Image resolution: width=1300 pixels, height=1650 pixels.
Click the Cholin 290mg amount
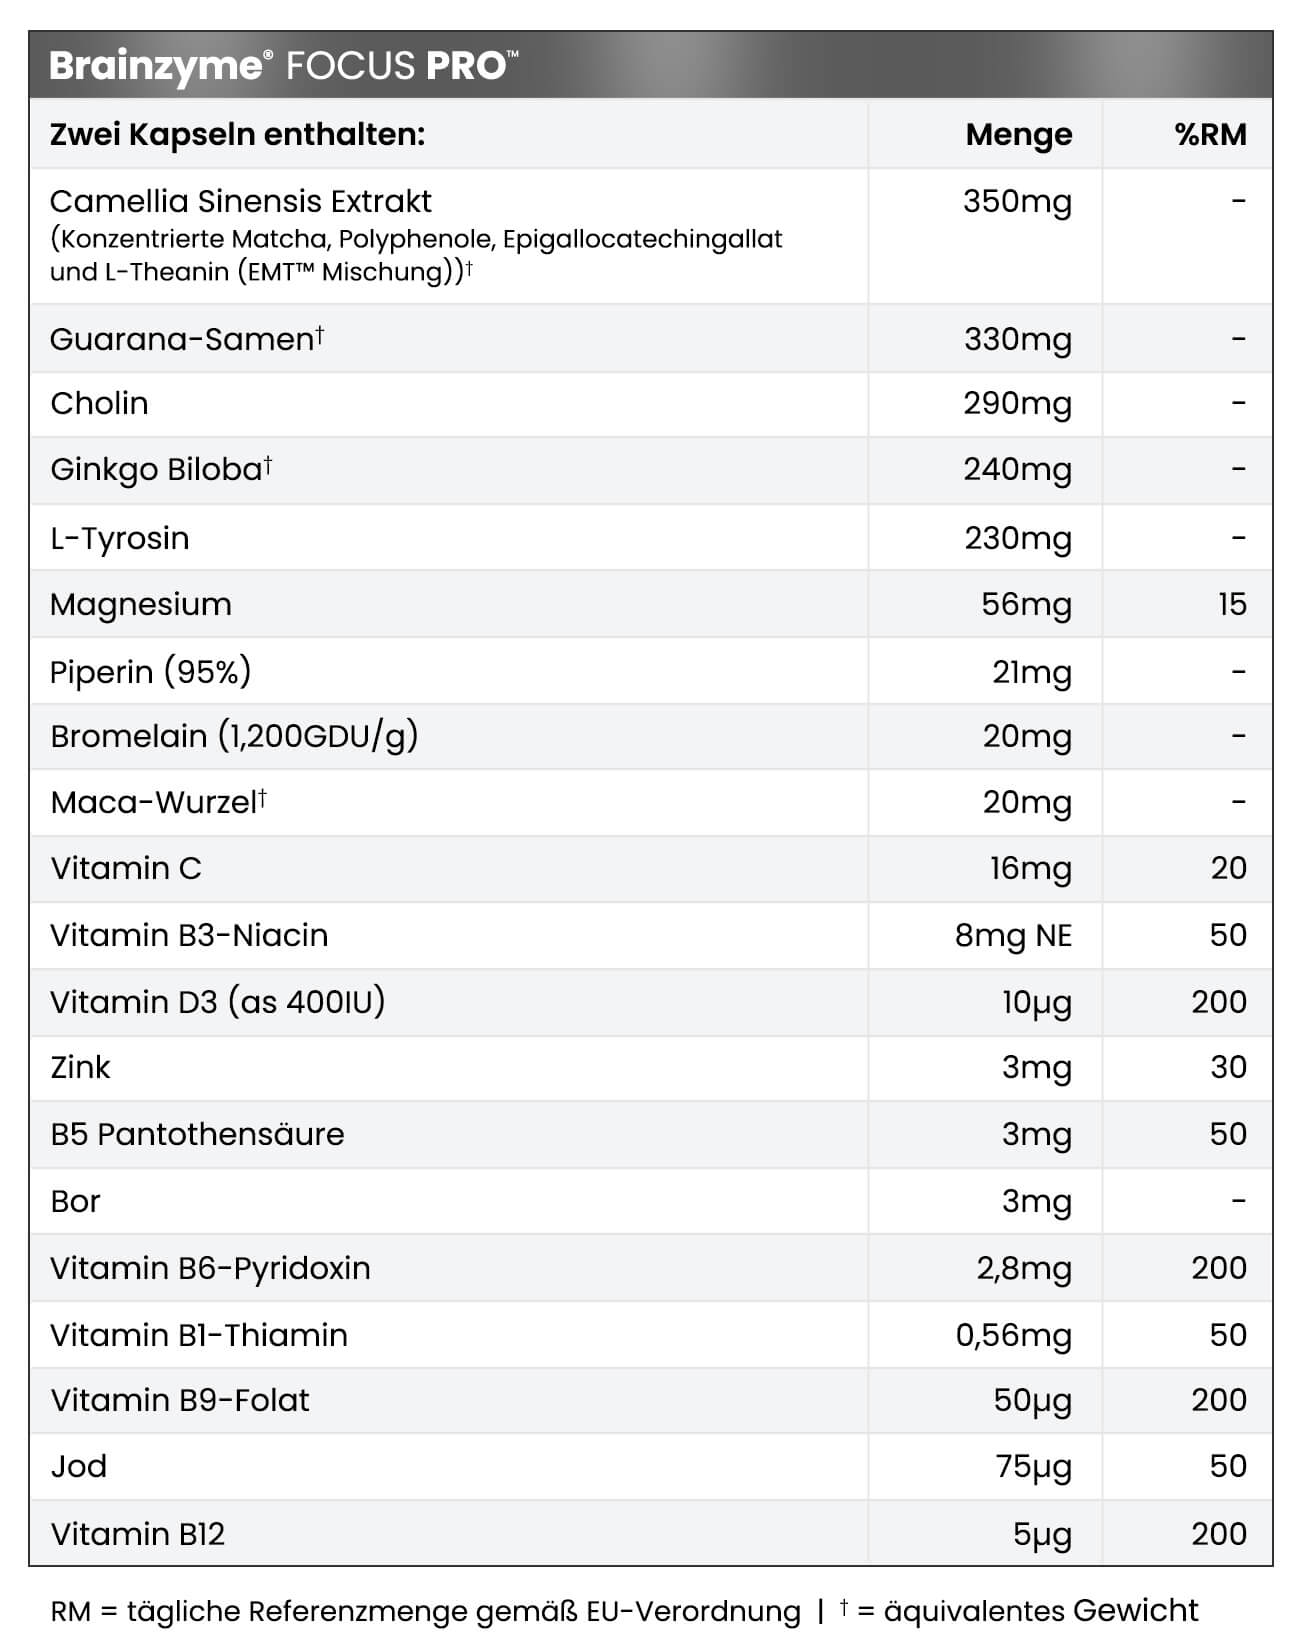(x=1017, y=403)
